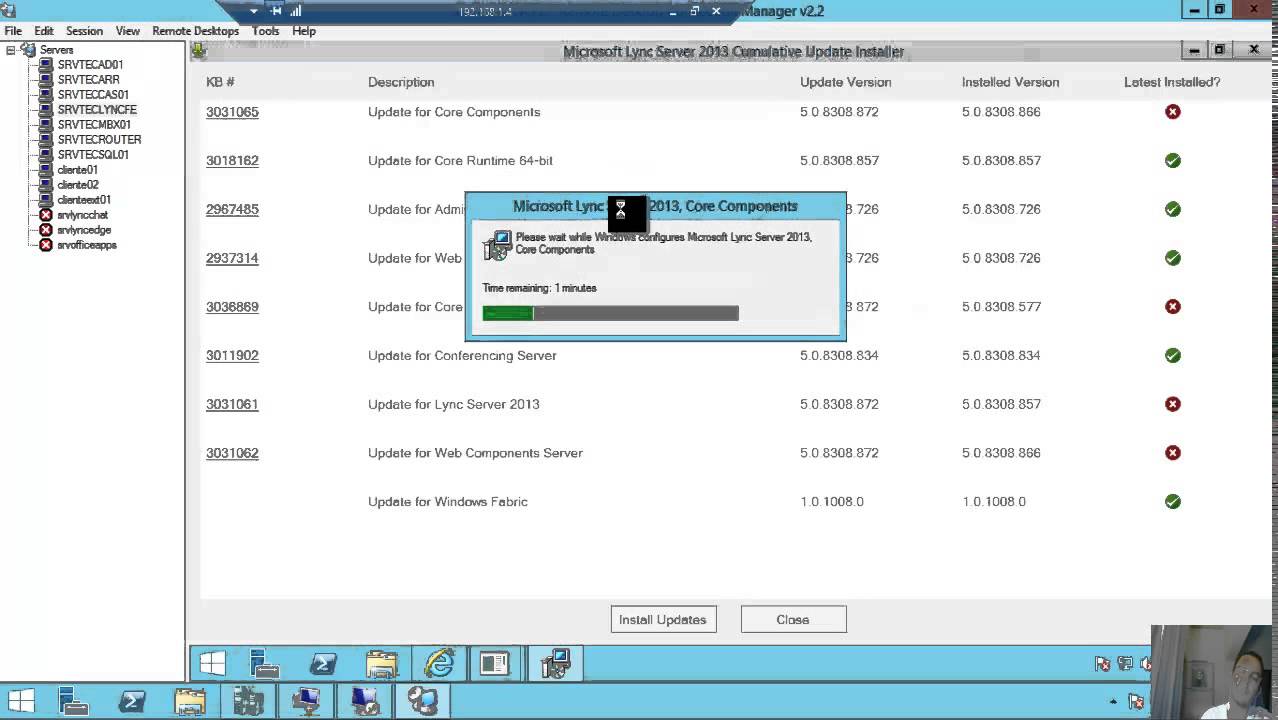Screen dimensions: 1278x720
Task: Open KB link 3031062
Action: [x=232, y=453]
